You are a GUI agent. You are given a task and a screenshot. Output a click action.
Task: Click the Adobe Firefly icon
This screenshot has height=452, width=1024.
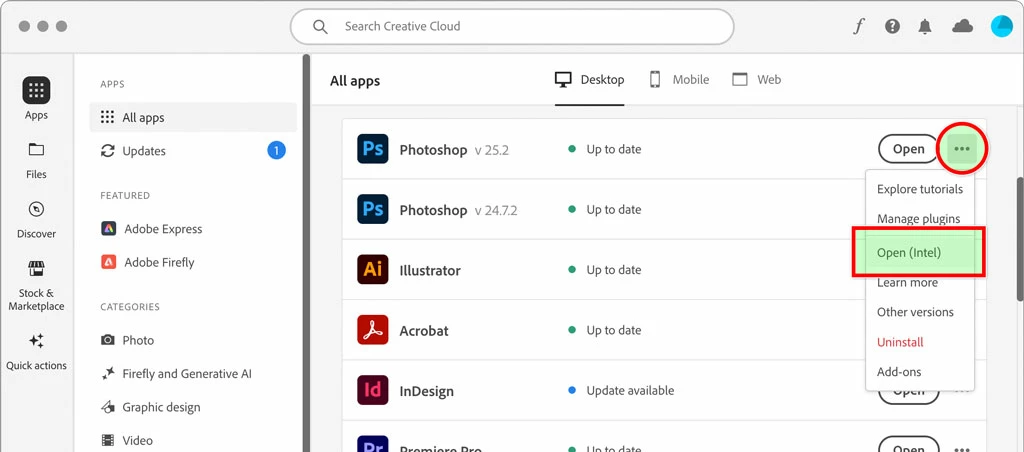coord(108,262)
